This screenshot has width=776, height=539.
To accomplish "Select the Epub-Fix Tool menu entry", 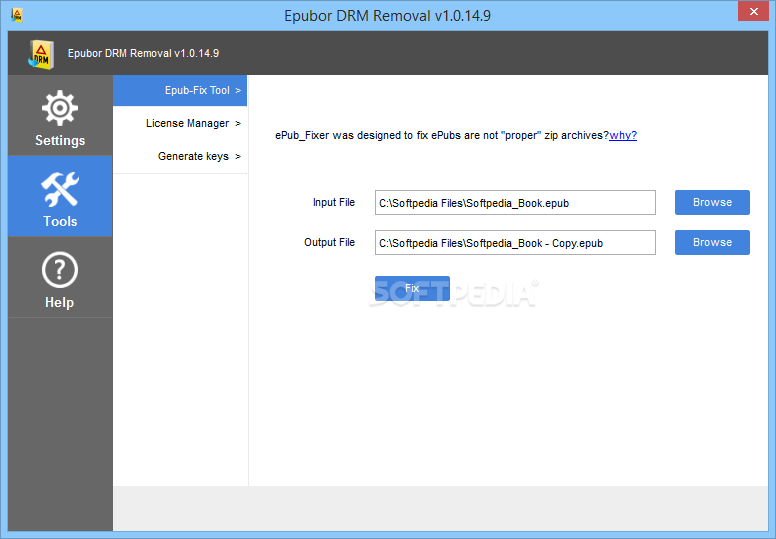I will [180, 91].
